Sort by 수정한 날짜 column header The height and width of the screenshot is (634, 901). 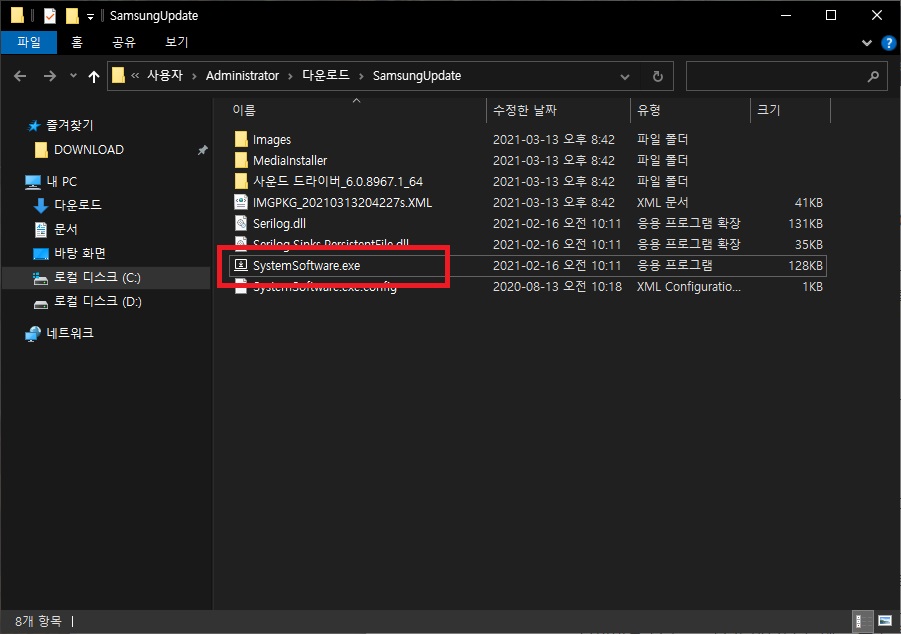point(525,110)
